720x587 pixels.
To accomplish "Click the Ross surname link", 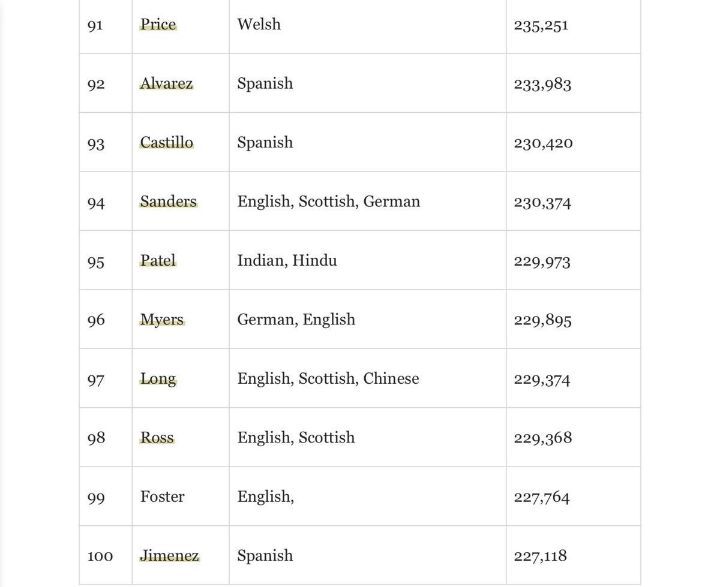I will click(x=157, y=438).
